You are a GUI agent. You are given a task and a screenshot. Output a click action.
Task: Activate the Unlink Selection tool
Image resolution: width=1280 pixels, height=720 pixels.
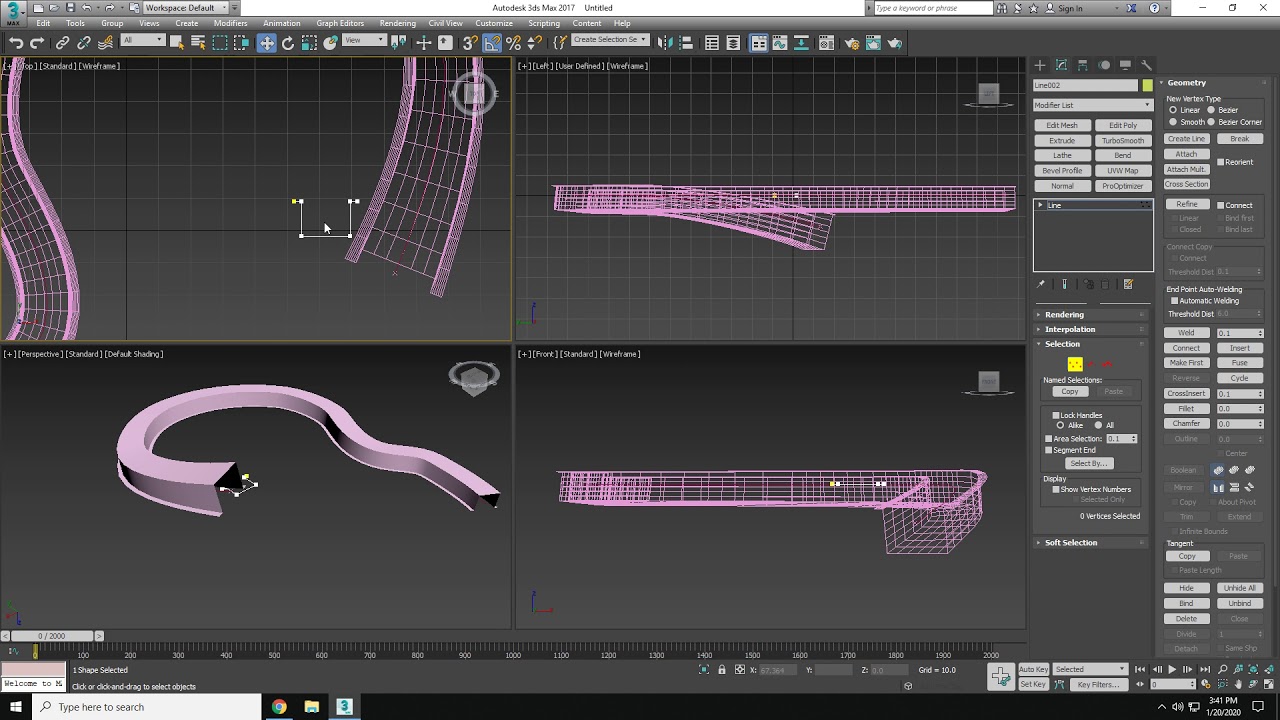pos(84,43)
